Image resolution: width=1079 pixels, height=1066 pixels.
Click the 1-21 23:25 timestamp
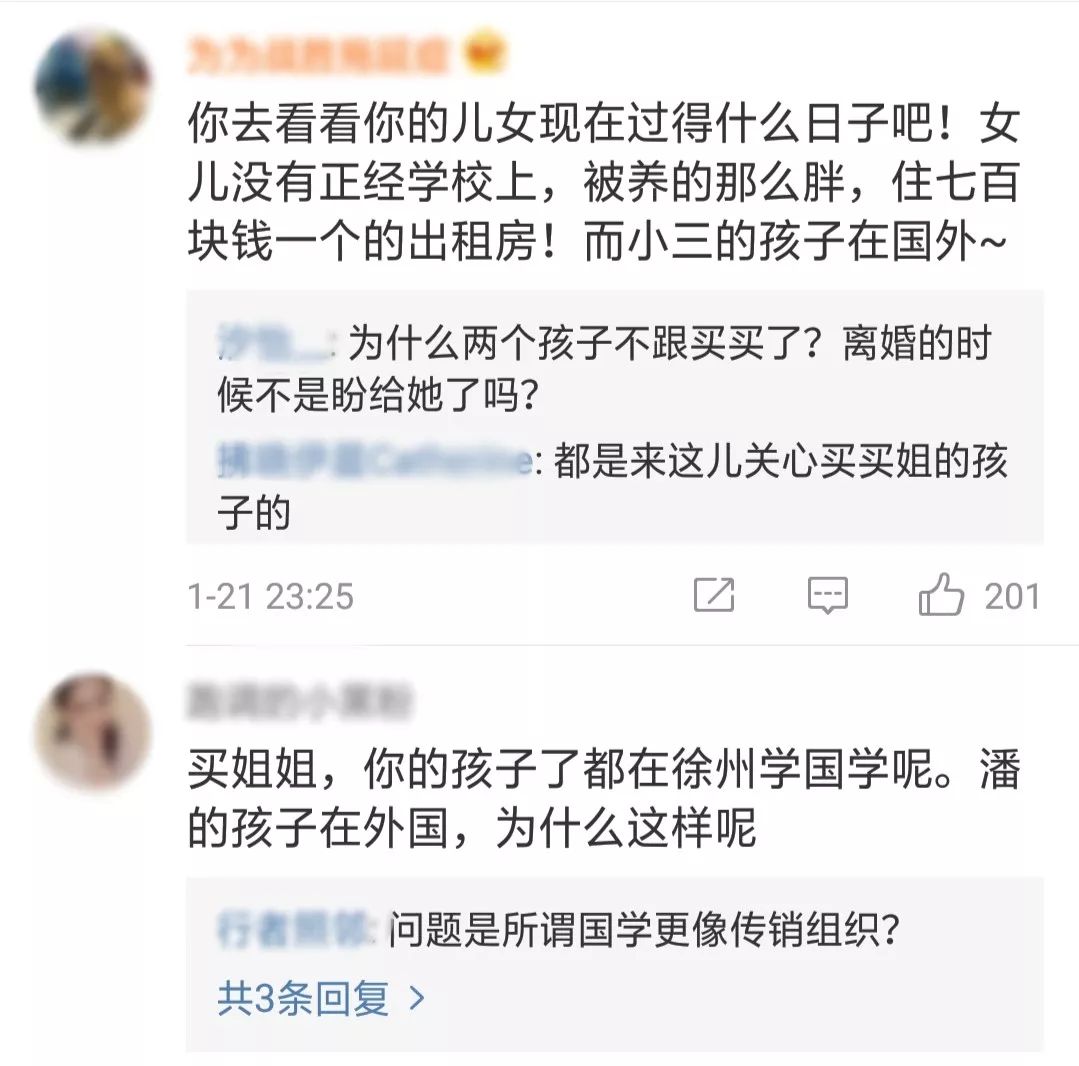coord(270,596)
